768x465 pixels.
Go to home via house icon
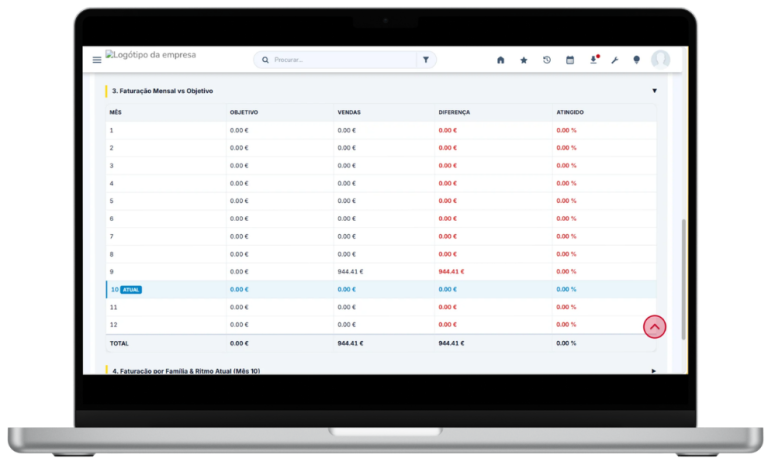tap(501, 60)
